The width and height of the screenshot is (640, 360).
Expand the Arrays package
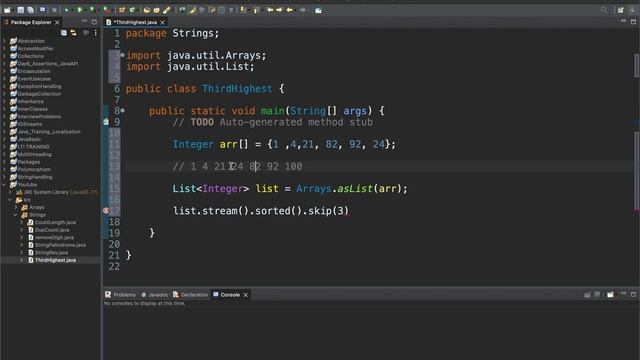point(16,207)
